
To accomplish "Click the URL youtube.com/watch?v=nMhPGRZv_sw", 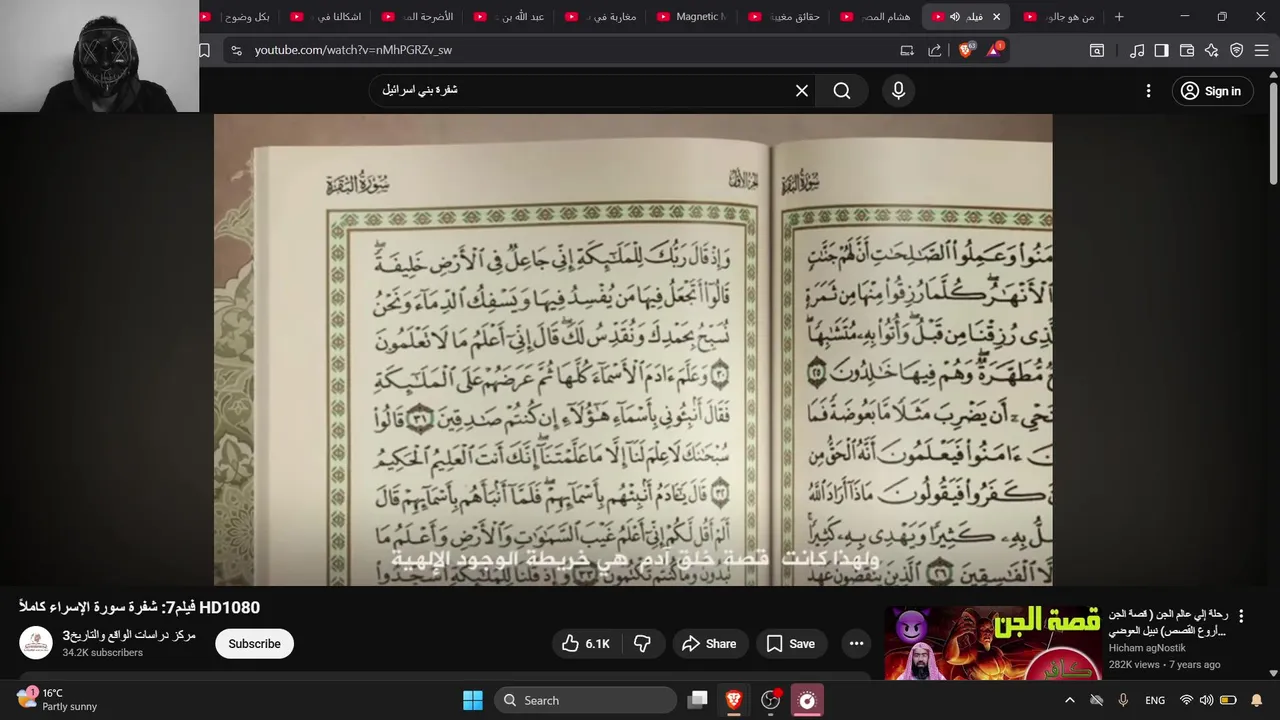I will click(353, 50).
